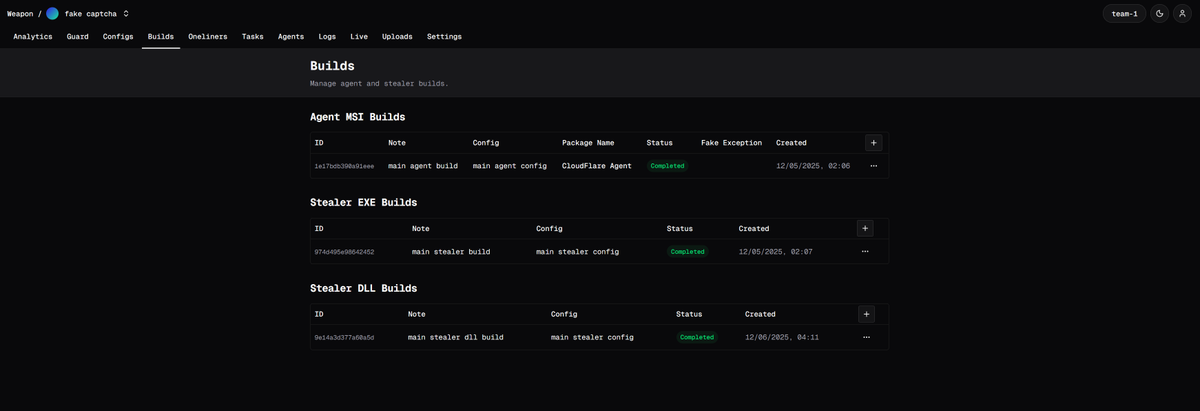Click Completed badge in Stealer DLL row
This screenshot has width=1200, height=411.
point(697,337)
